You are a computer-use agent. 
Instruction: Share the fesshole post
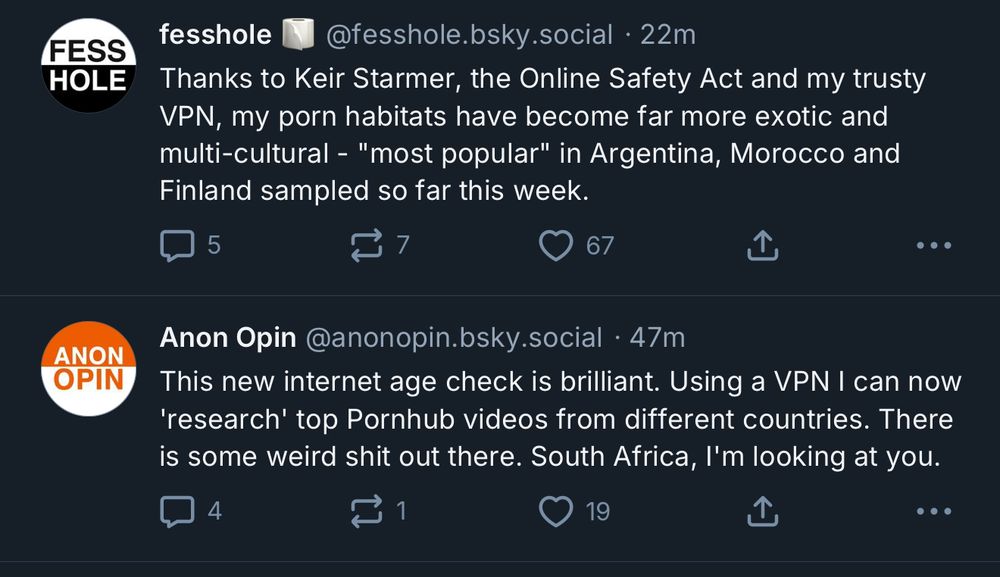[x=763, y=245]
